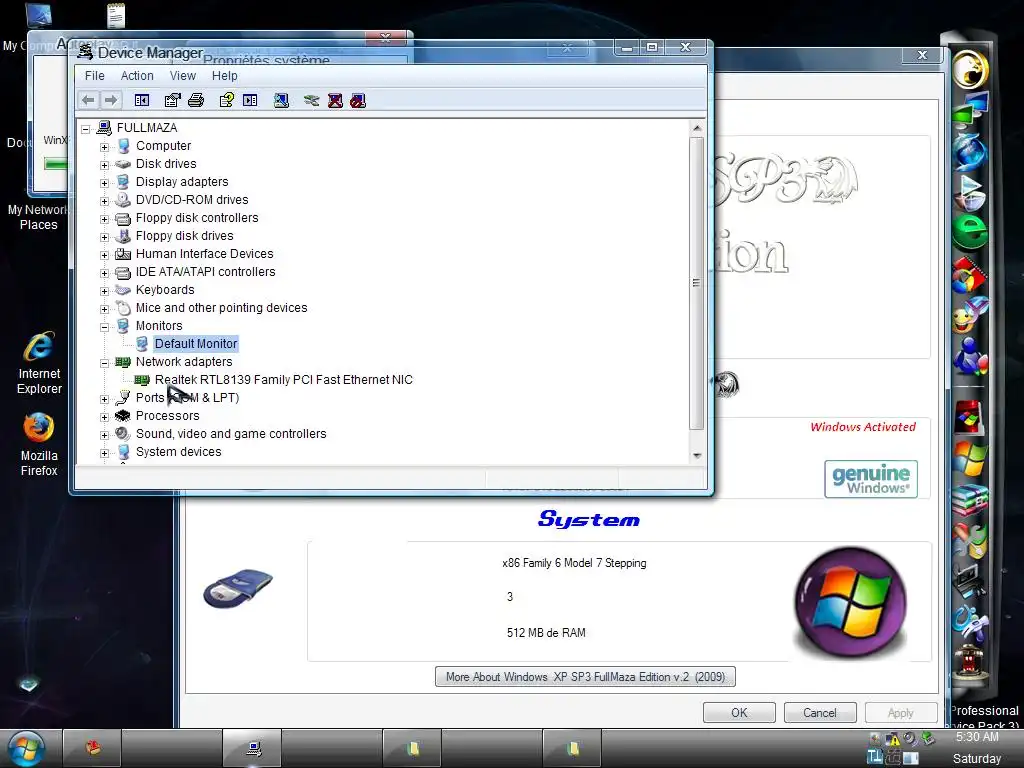Expand the Disk drives node
The image size is (1024, 768).
tap(104, 165)
